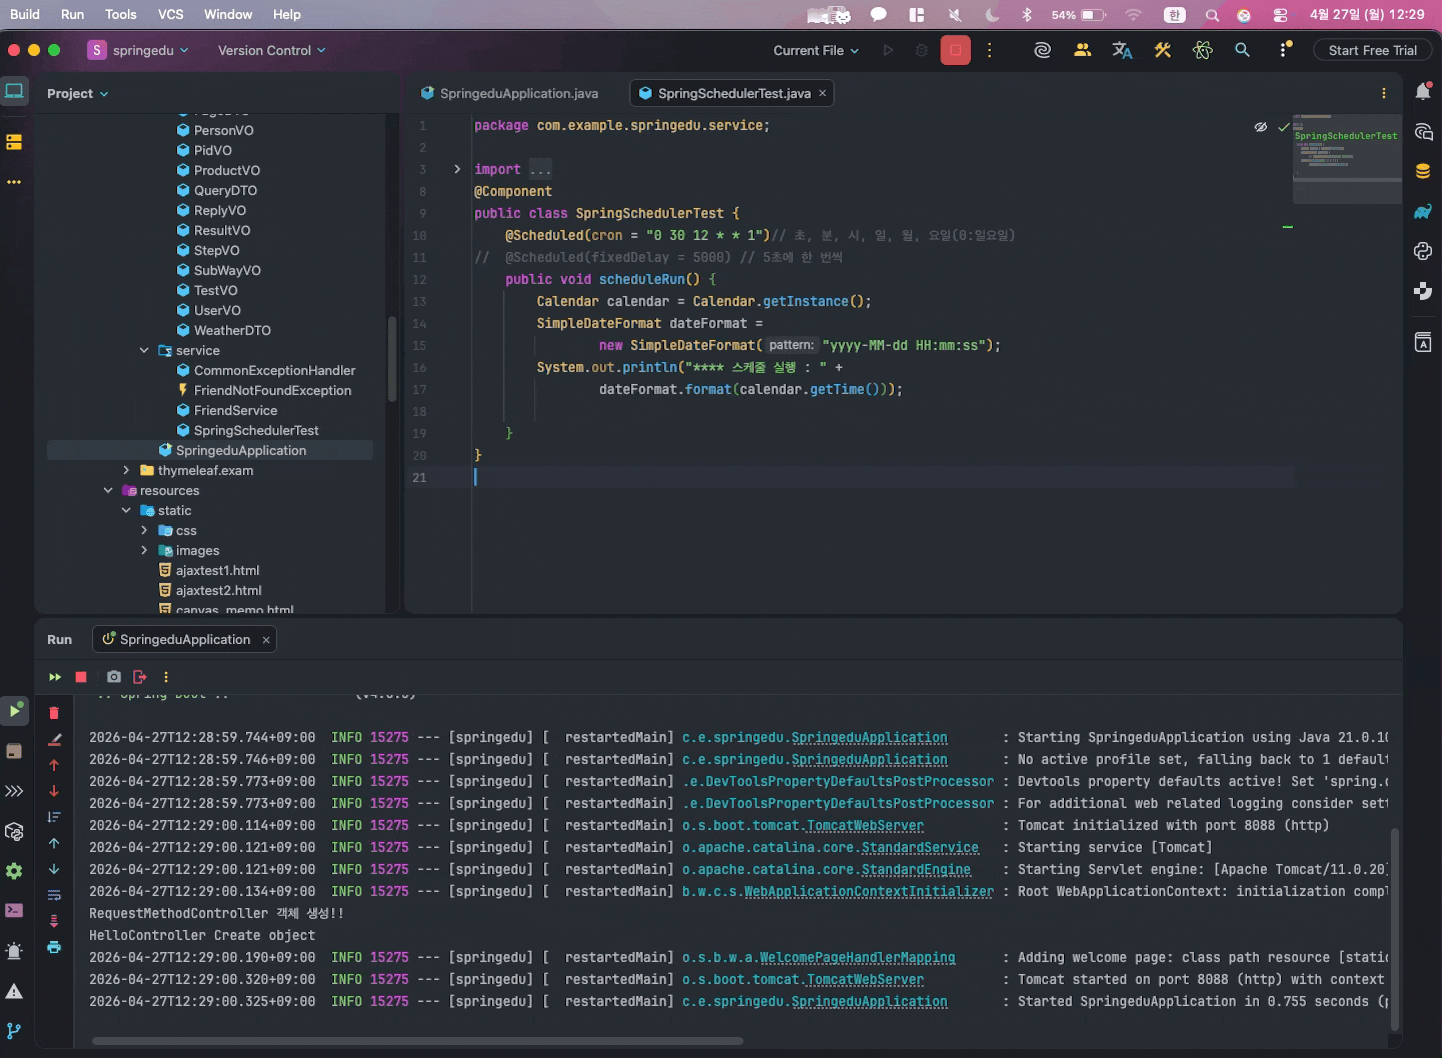Viewport: 1442px width, 1058px height.
Task: Rerun SpringeduApplication in the Run panel
Action: tap(55, 677)
